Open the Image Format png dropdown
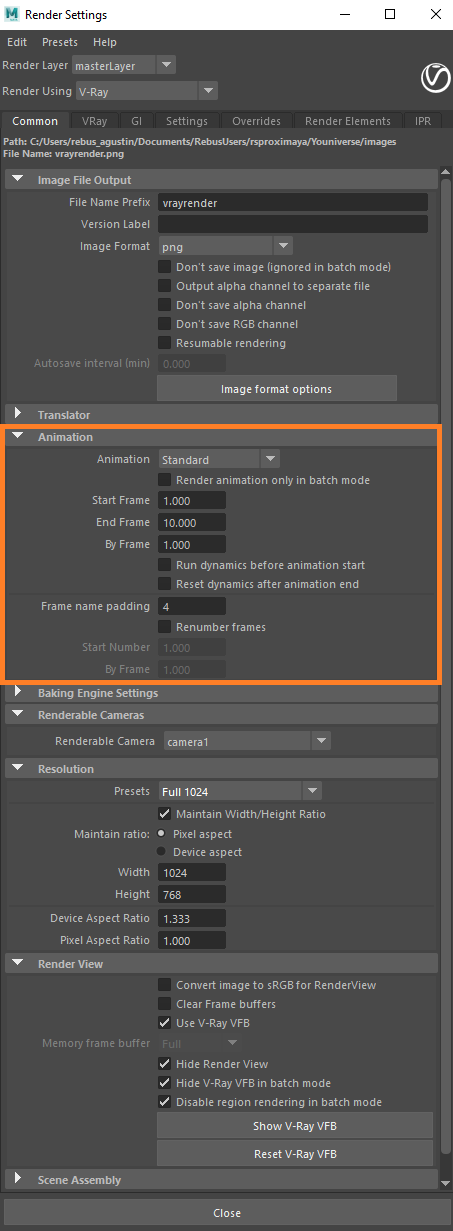This screenshot has height=1231, width=453. [x=225, y=246]
